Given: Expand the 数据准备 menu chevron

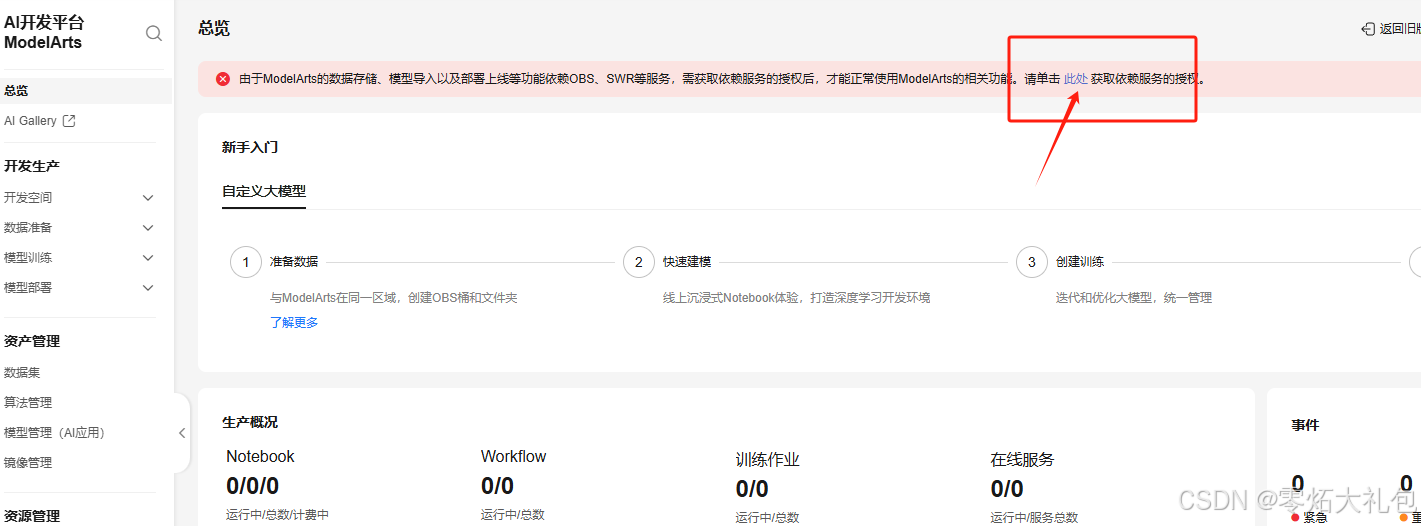Looking at the screenshot, I should (148, 228).
